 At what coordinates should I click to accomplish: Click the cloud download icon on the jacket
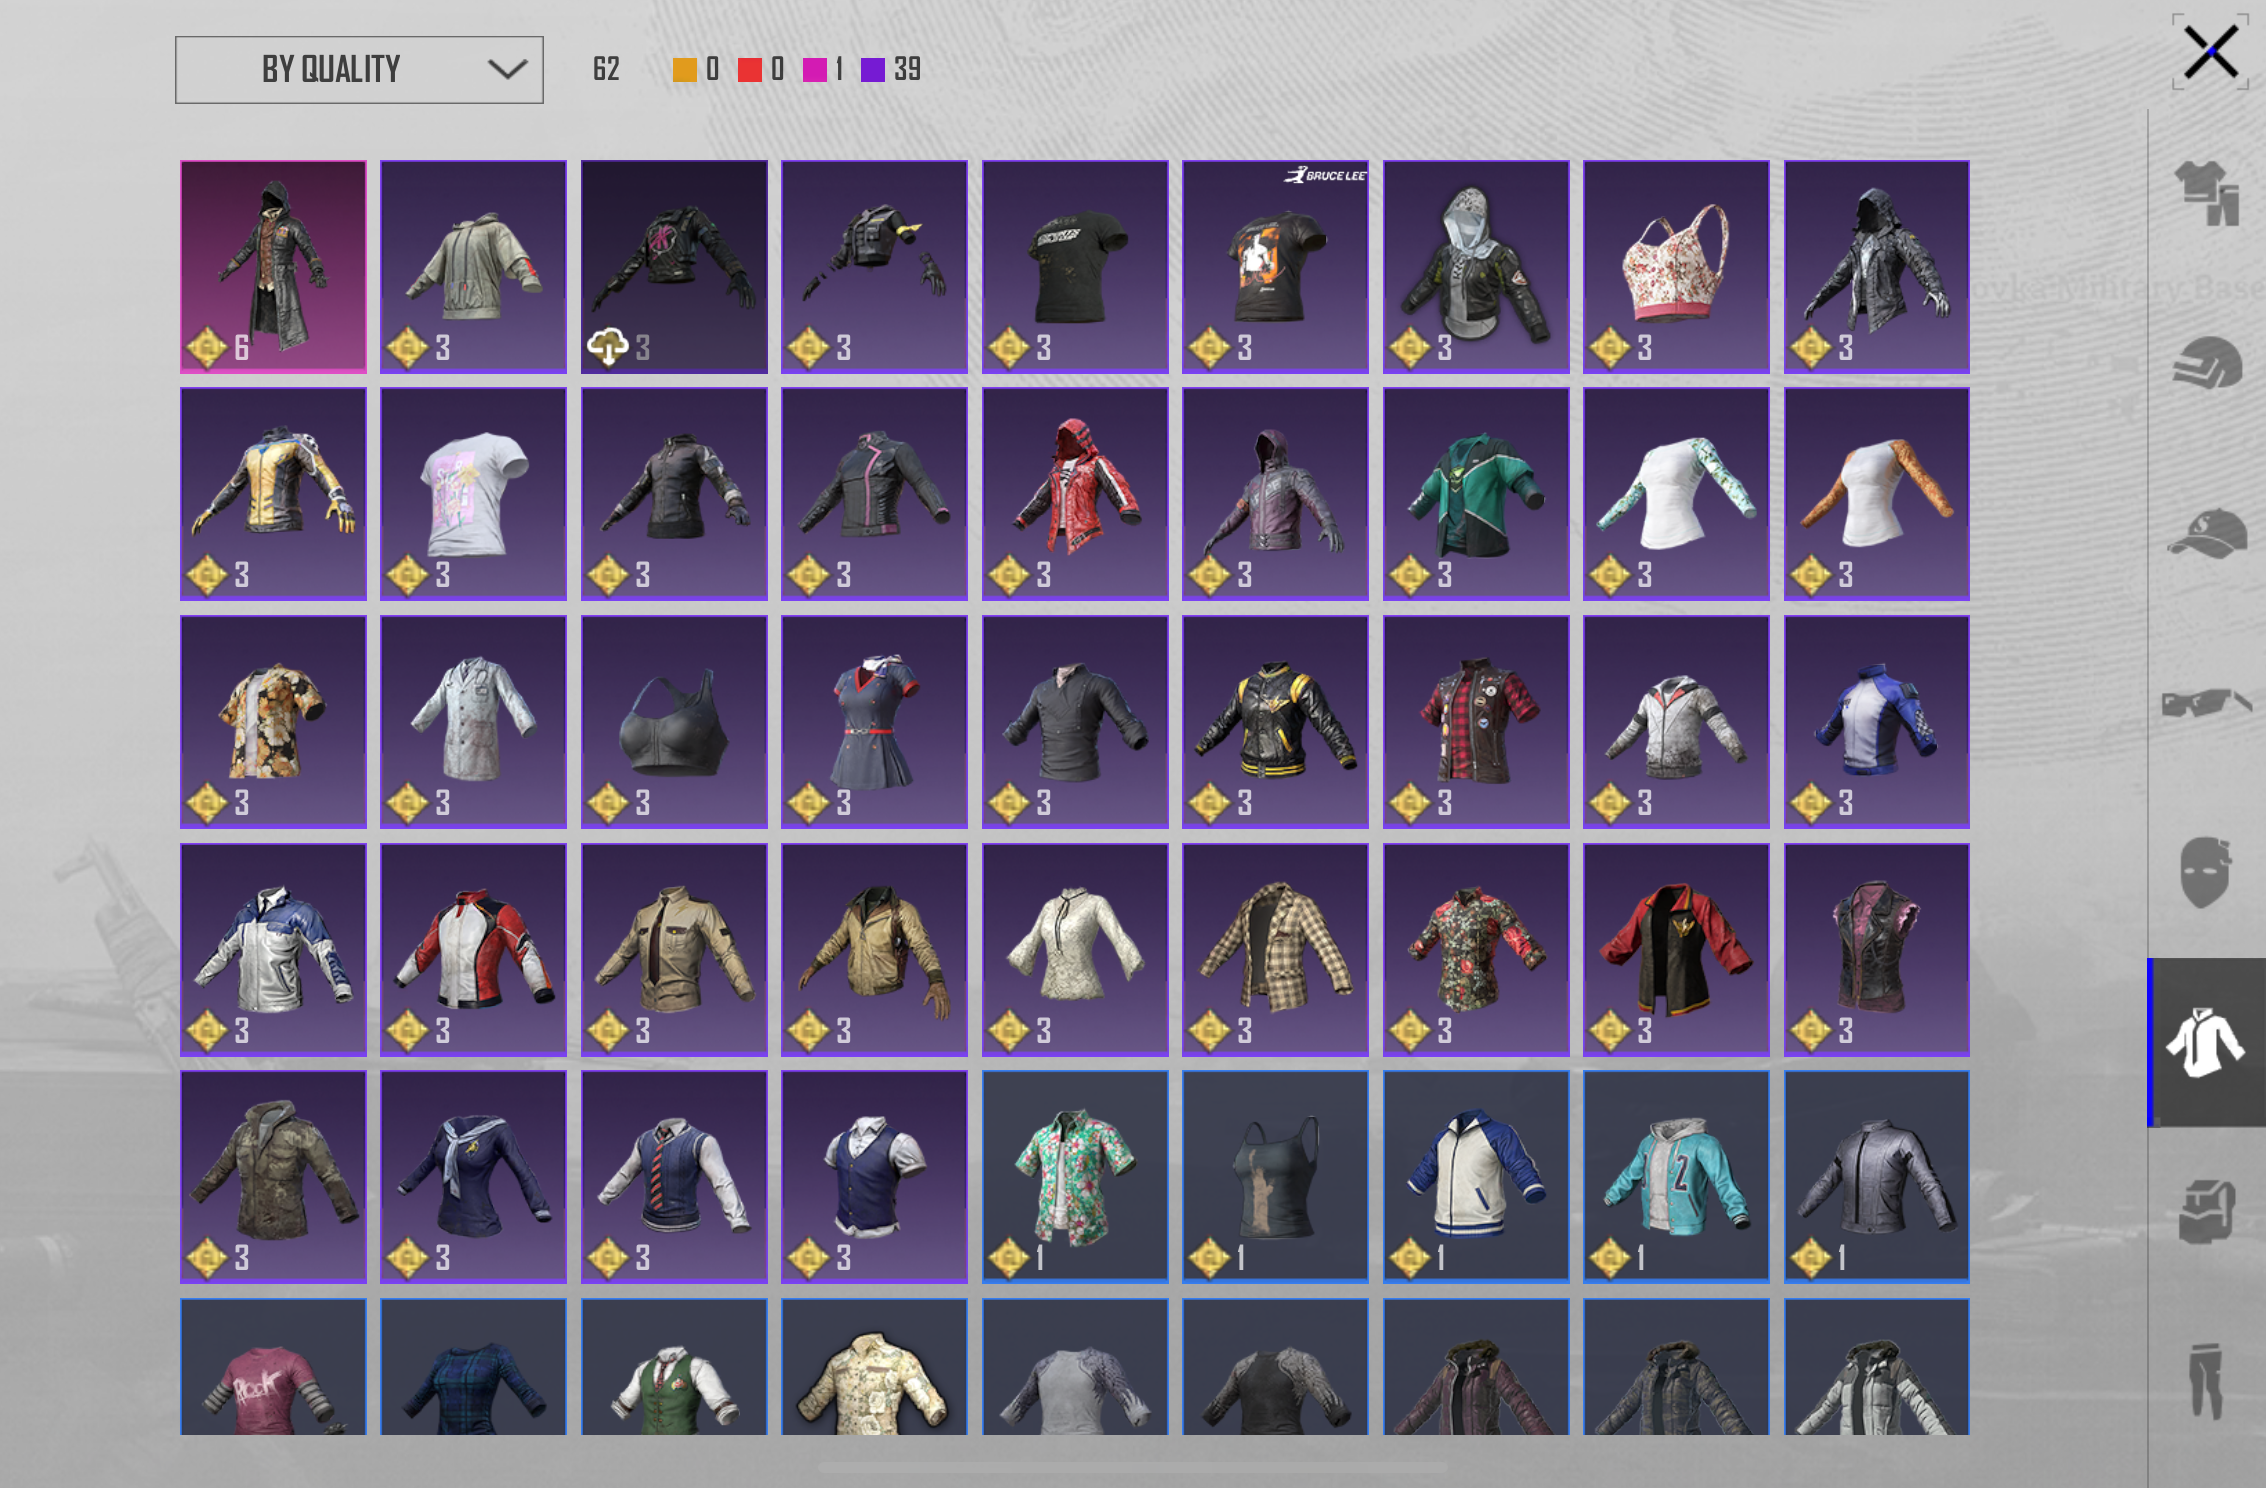click(607, 347)
